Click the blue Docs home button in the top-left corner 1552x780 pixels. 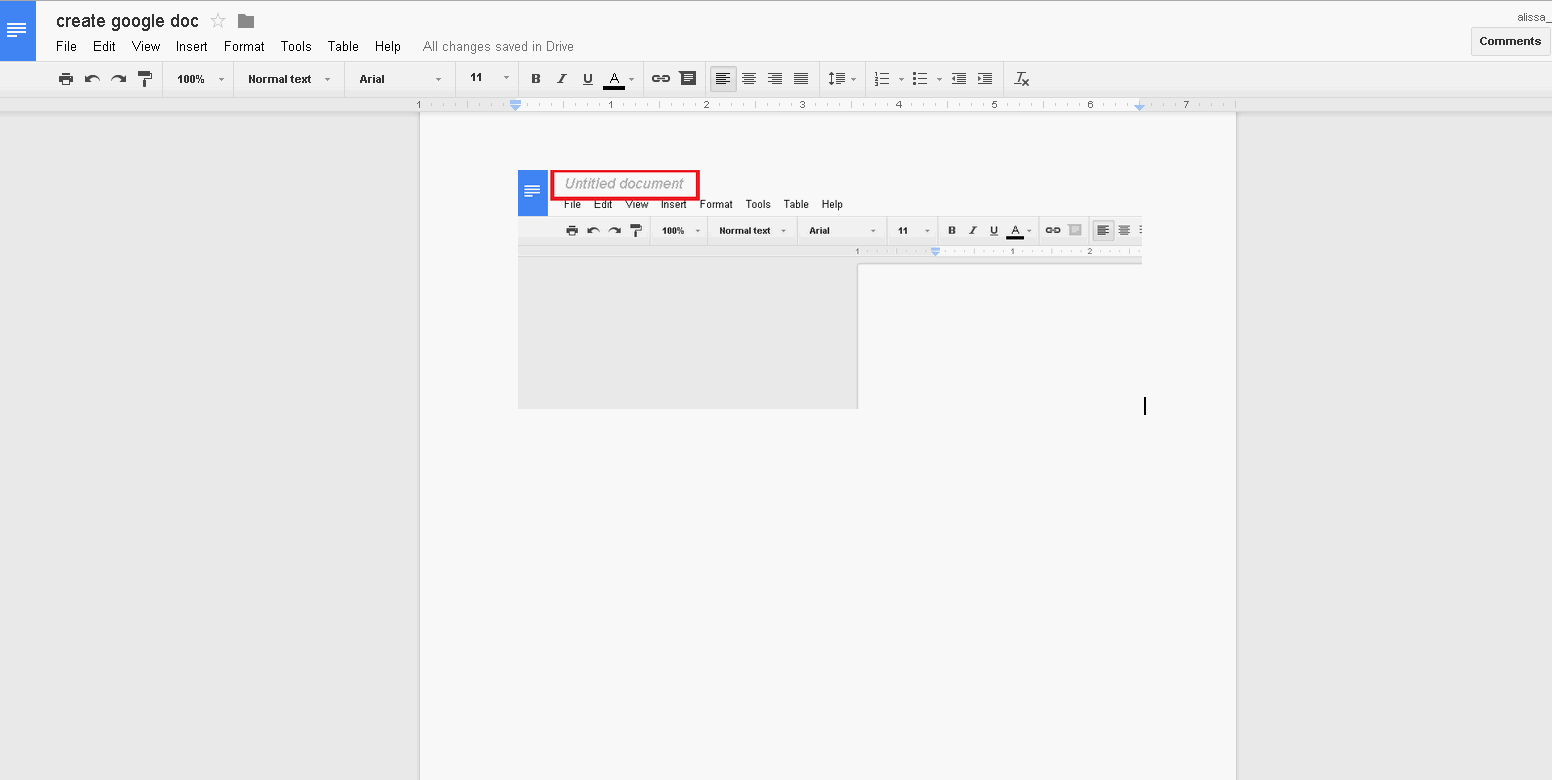pos(17,30)
